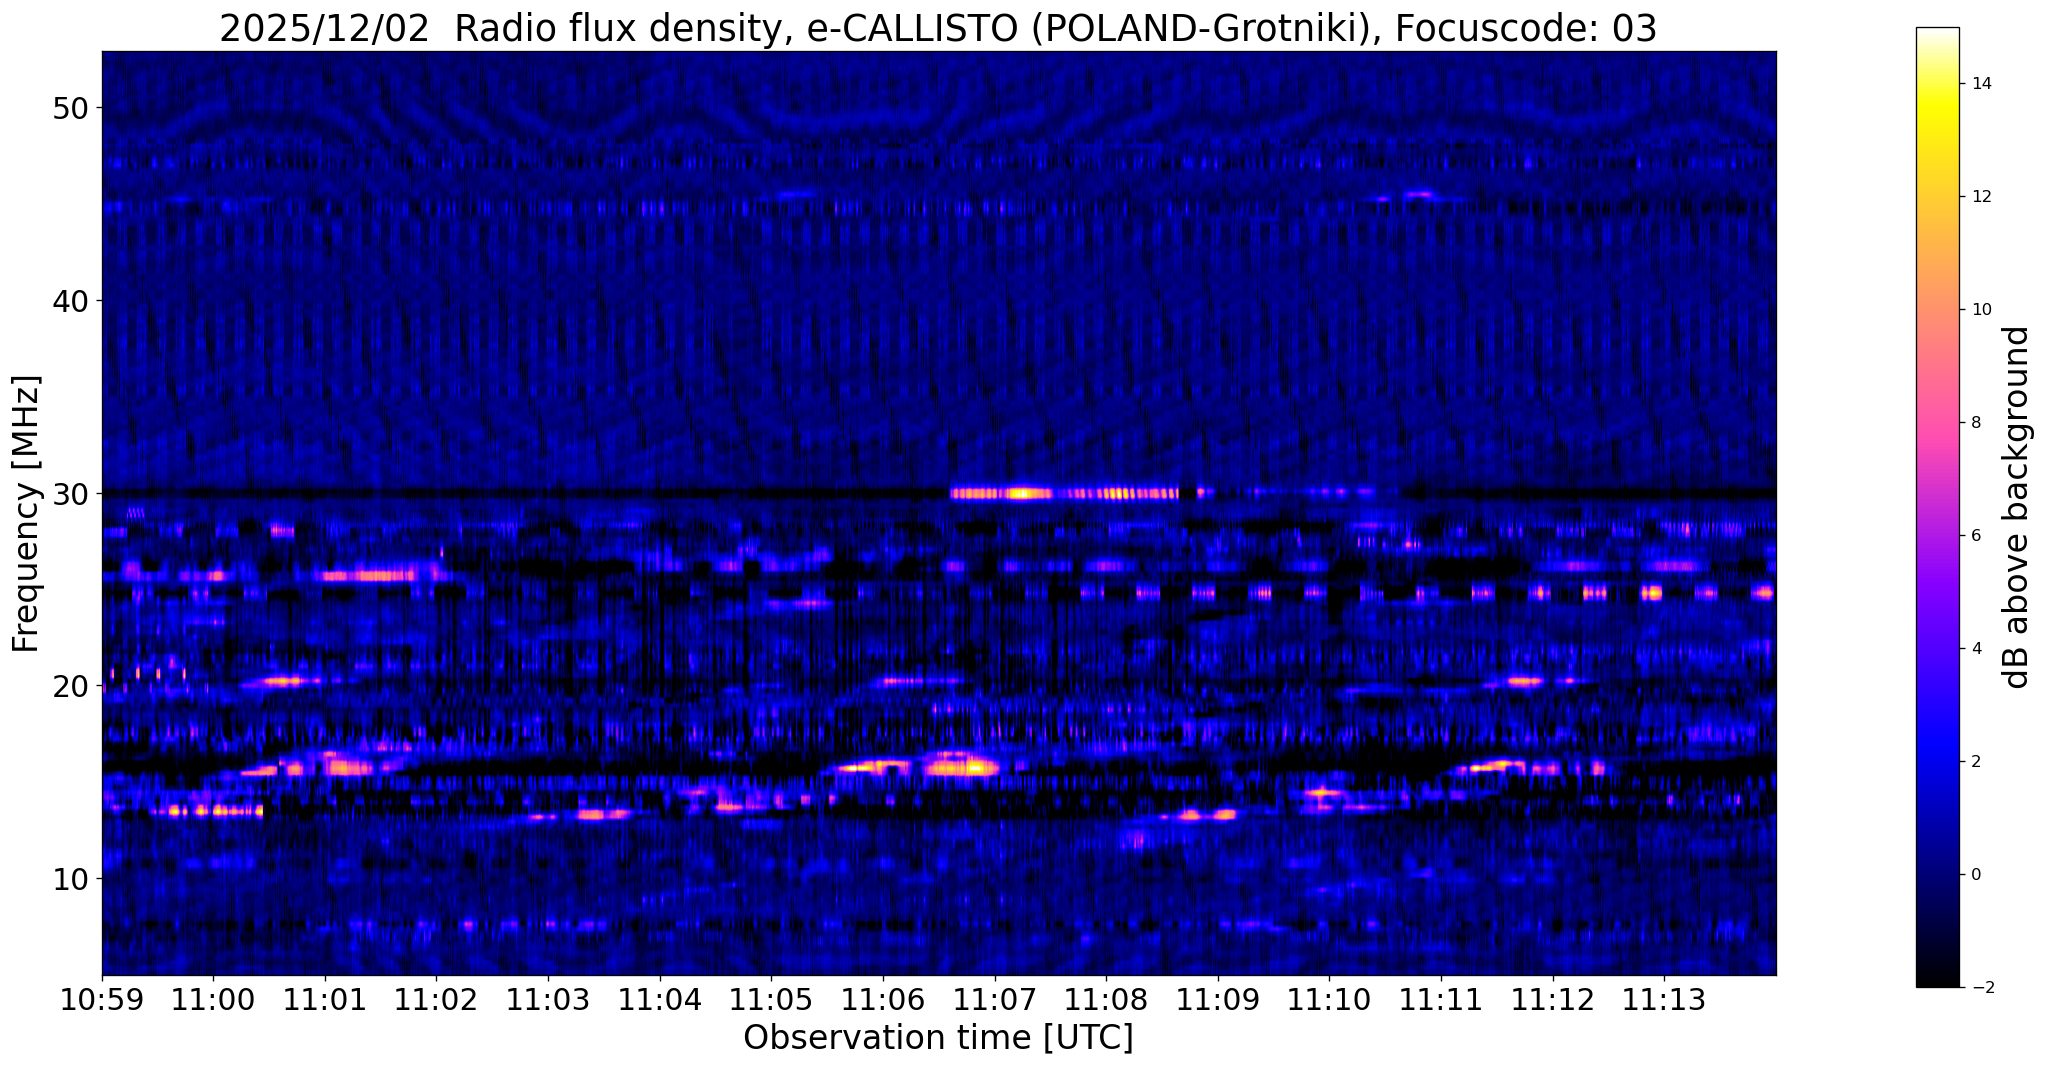Click the 40 MHz y-axis tick label
Image resolution: width=2047 pixels, height=1067 pixels.
(70, 300)
